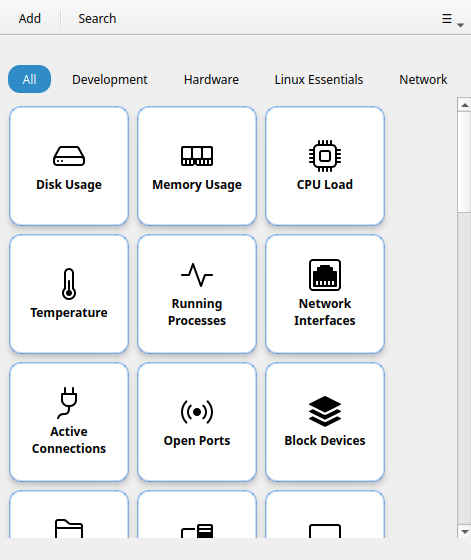Viewport: 471px width, 560px height.
Task: Select the All category filter
Action: (x=29, y=79)
